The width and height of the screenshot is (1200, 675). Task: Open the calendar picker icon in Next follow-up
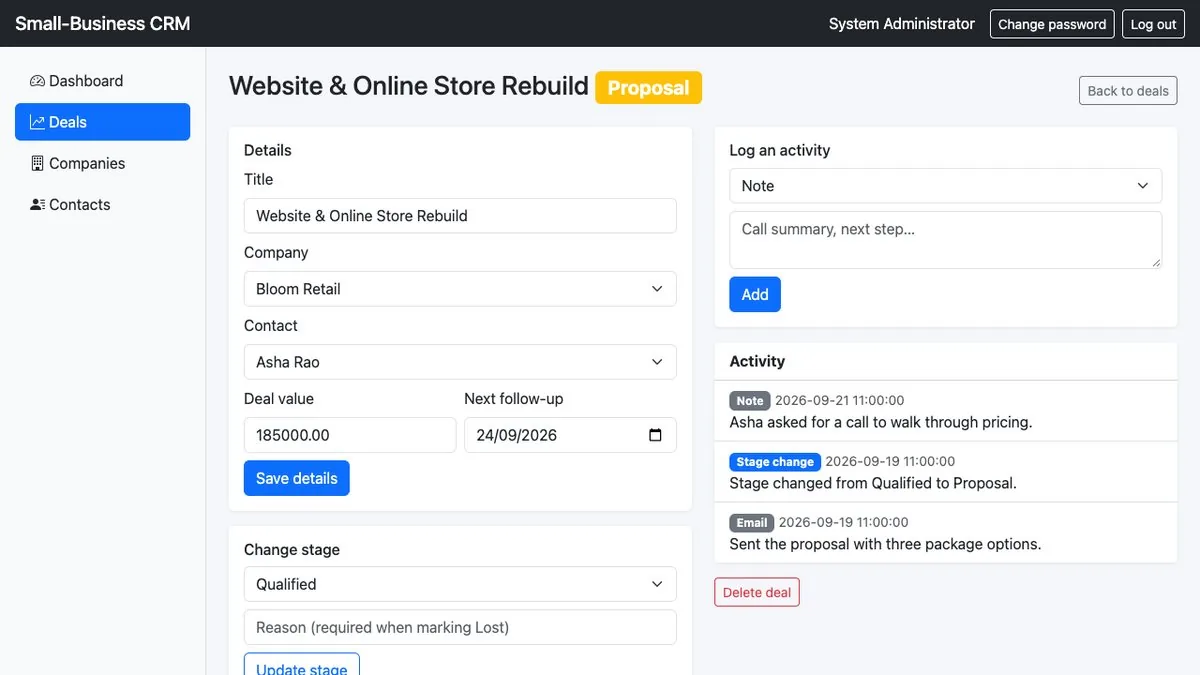(655, 435)
